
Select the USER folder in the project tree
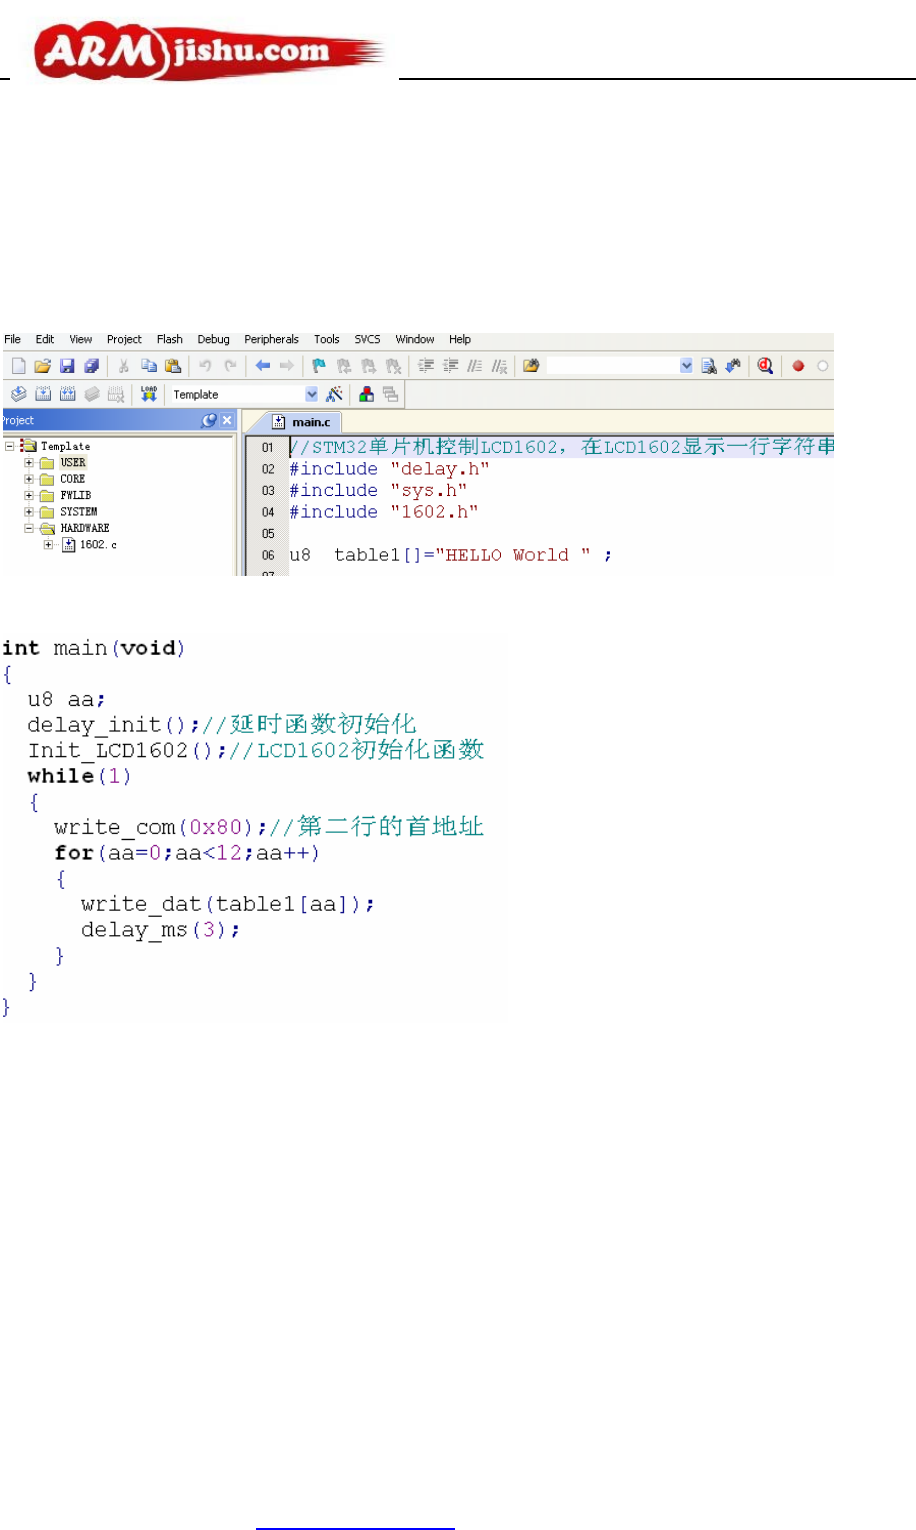click(x=73, y=463)
